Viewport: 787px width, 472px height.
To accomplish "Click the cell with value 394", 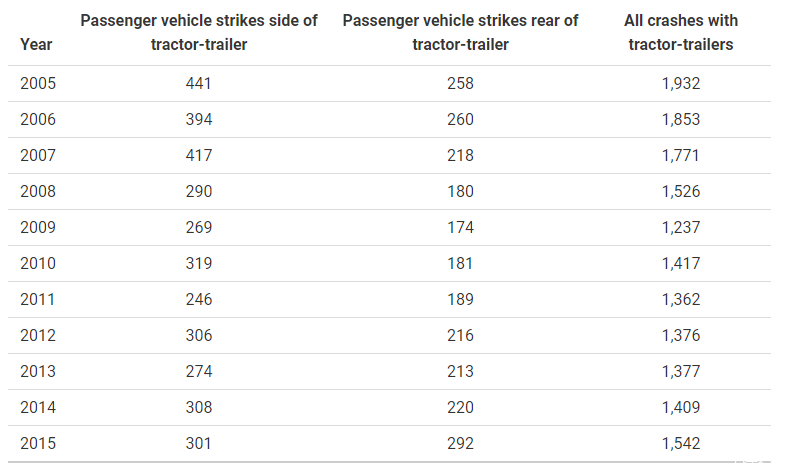I will coord(198,120).
